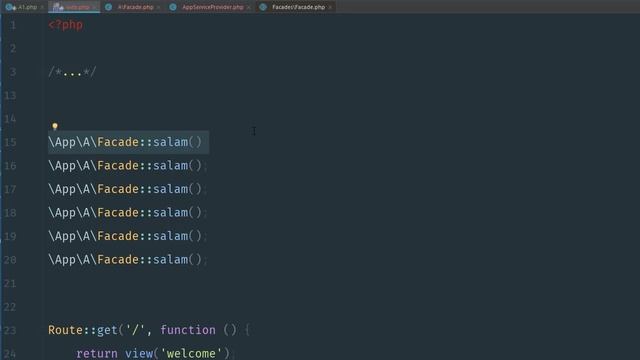Click \App on line 18
Screen dimensions: 640x360
pyautogui.click(x=62, y=213)
